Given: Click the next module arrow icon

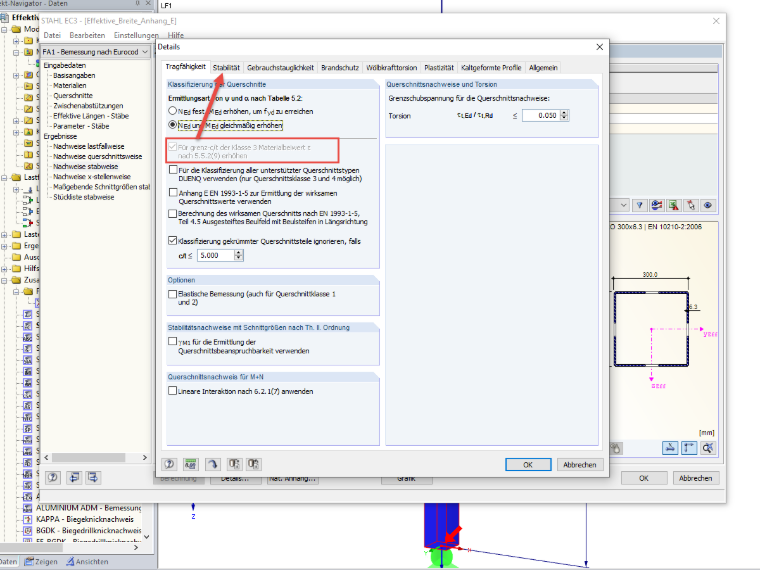Looking at the screenshot, I should click(93, 477).
